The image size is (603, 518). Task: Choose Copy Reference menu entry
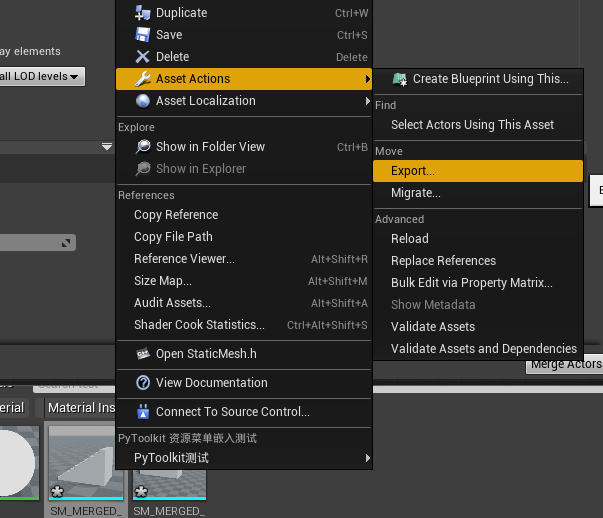click(244, 215)
